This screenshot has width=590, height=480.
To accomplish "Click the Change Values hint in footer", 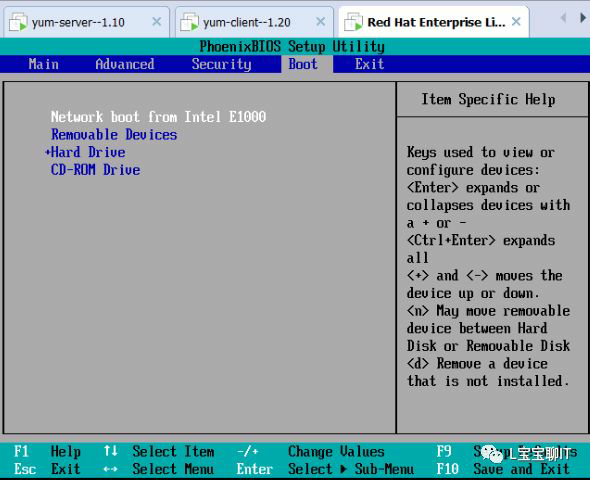I will (x=336, y=451).
